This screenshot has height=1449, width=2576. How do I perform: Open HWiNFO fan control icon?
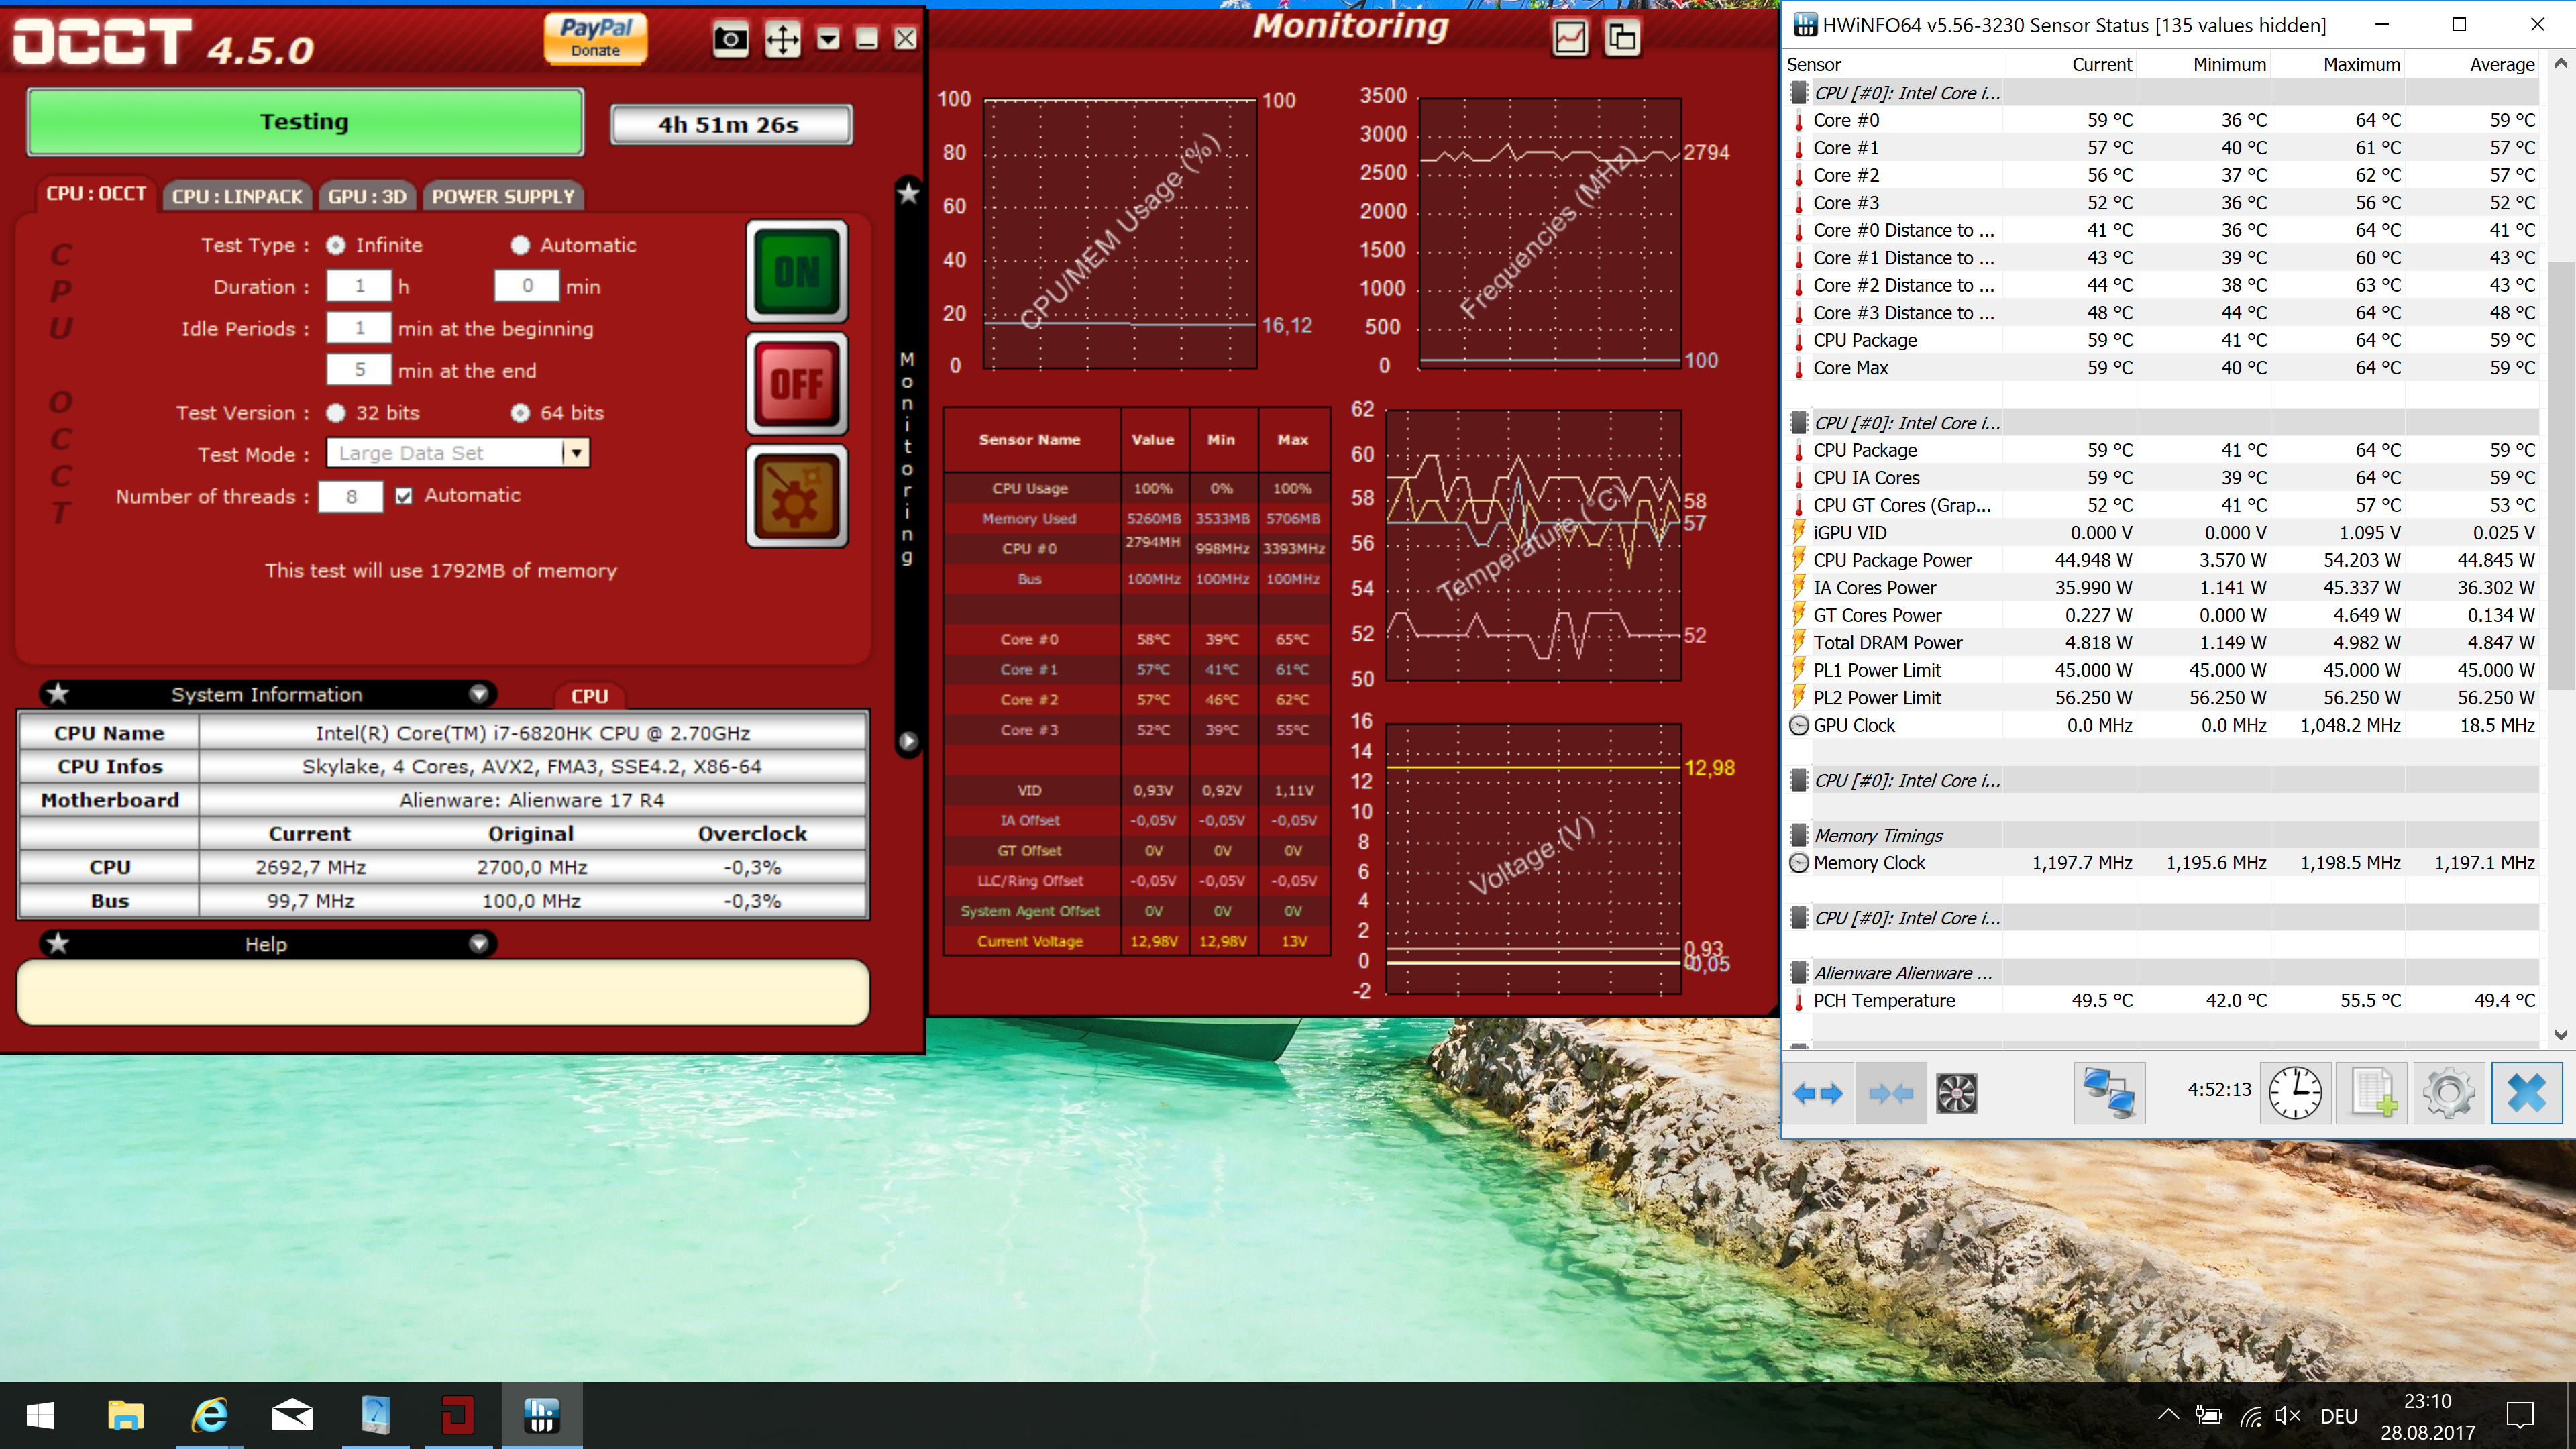1956,1093
